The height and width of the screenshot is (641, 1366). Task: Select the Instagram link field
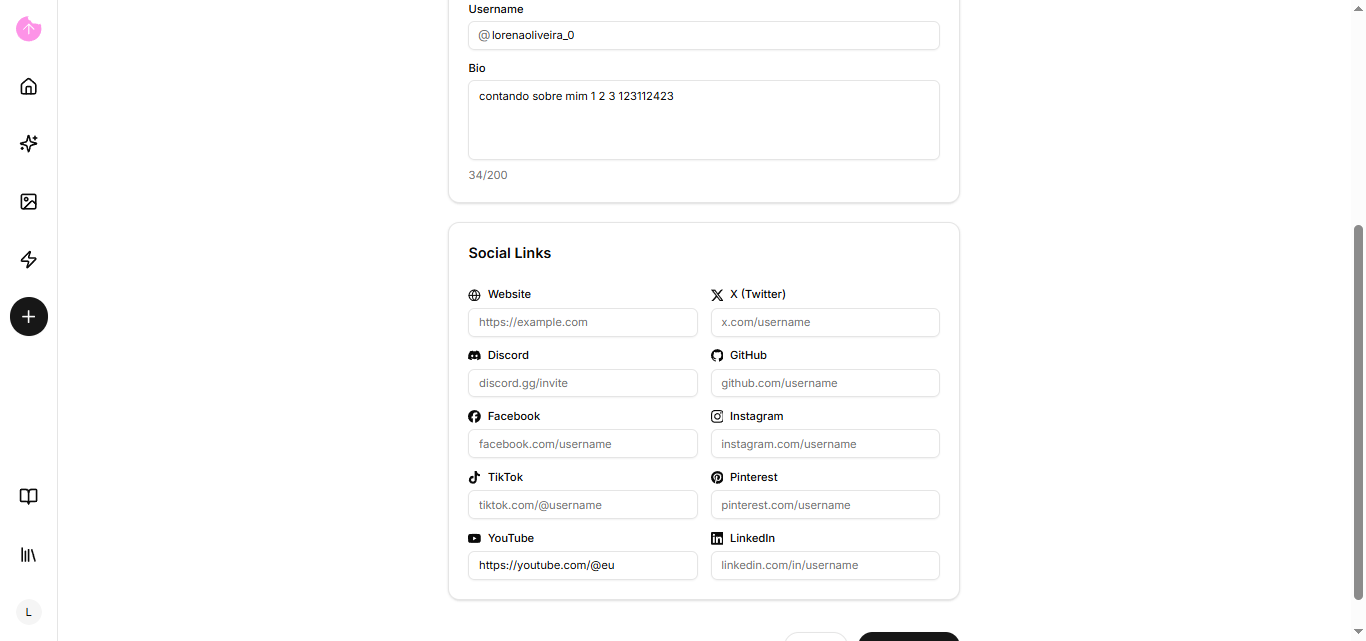(x=825, y=444)
